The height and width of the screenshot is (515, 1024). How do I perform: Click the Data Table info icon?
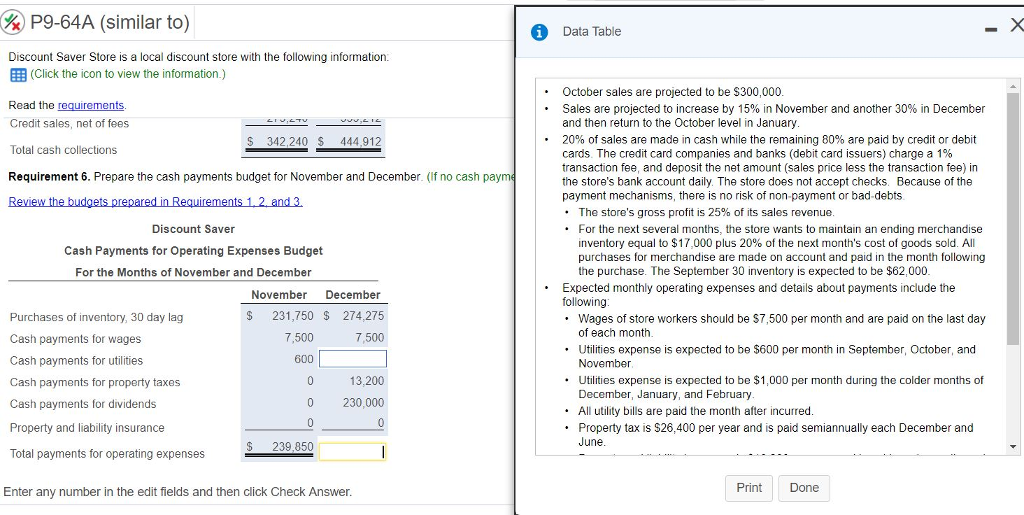coord(539,32)
